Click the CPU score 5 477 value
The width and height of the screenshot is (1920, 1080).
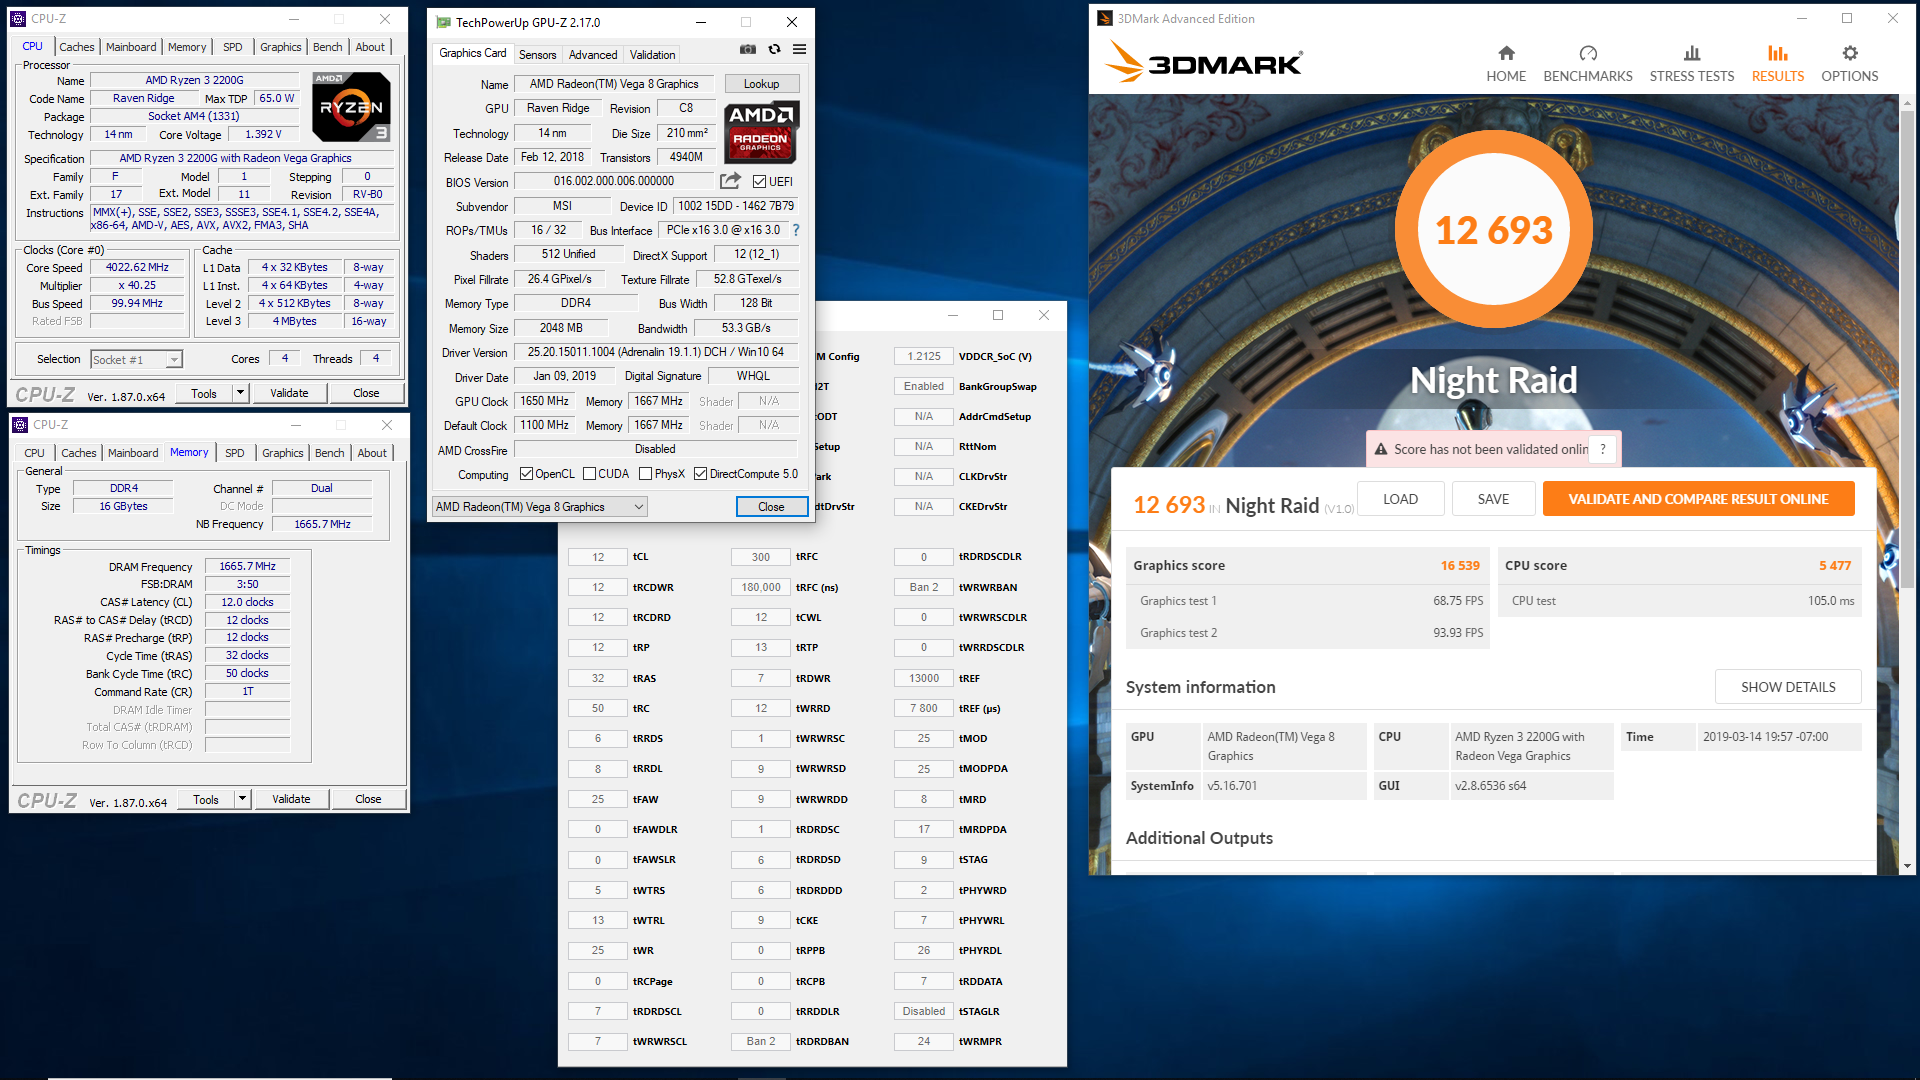click(x=1834, y=566)
